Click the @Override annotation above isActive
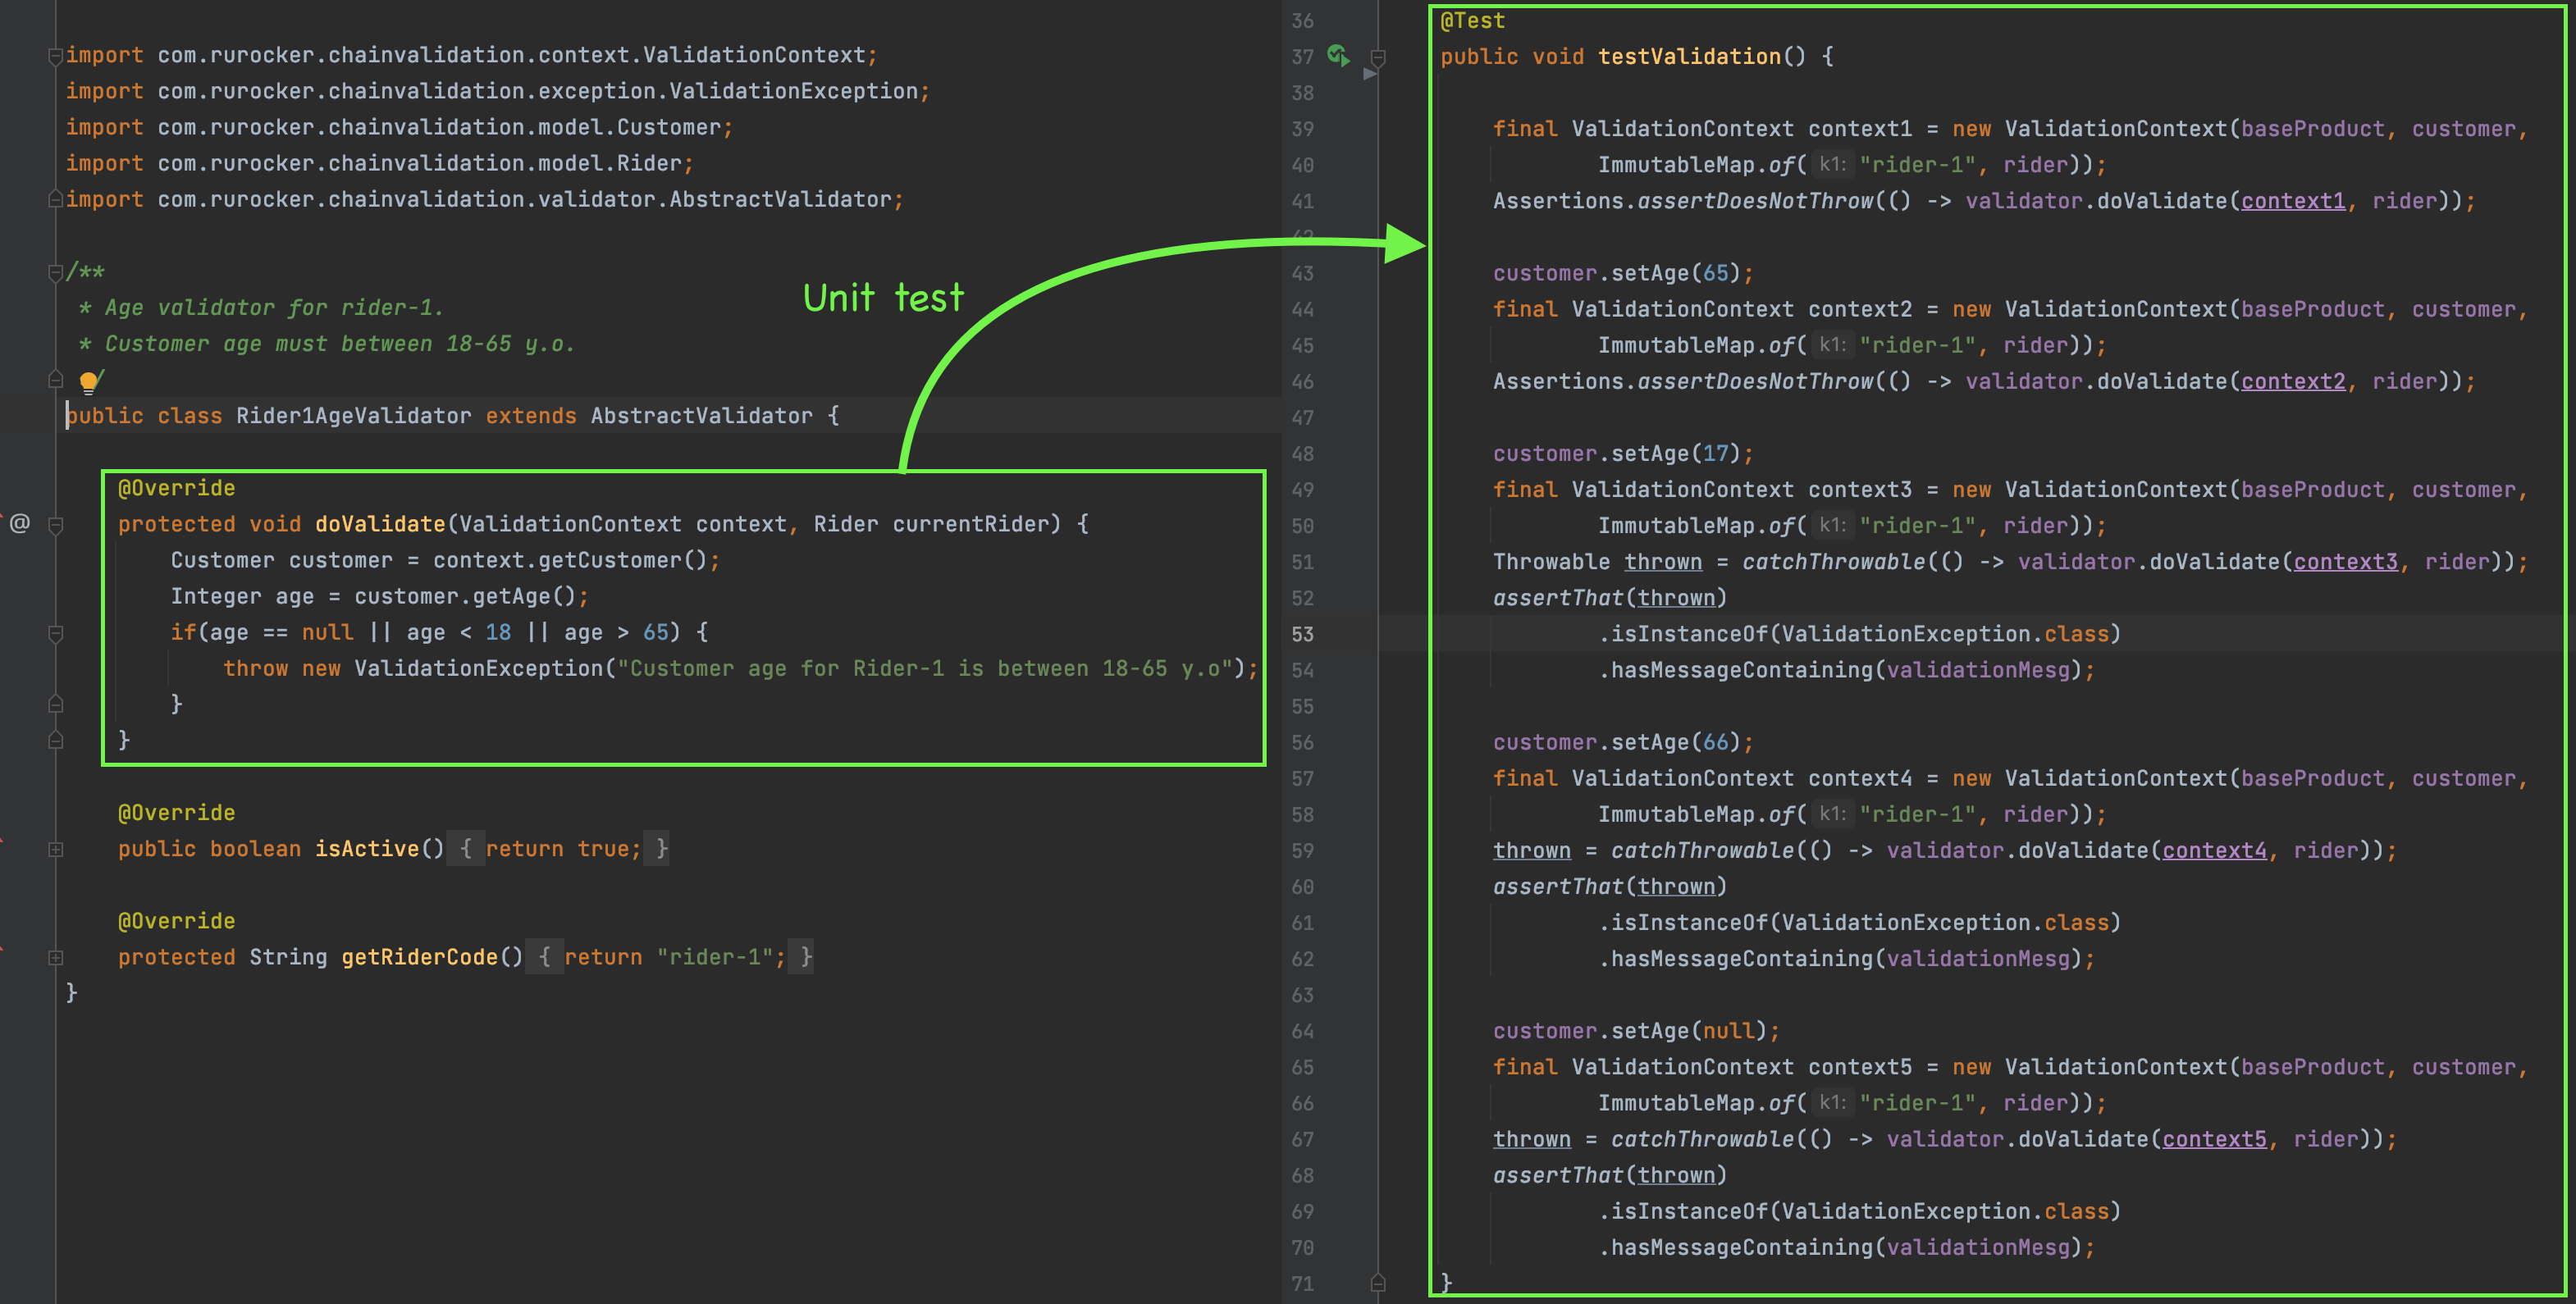The width and height of the screenshot is (2576, 1304). tap(177, 813)
